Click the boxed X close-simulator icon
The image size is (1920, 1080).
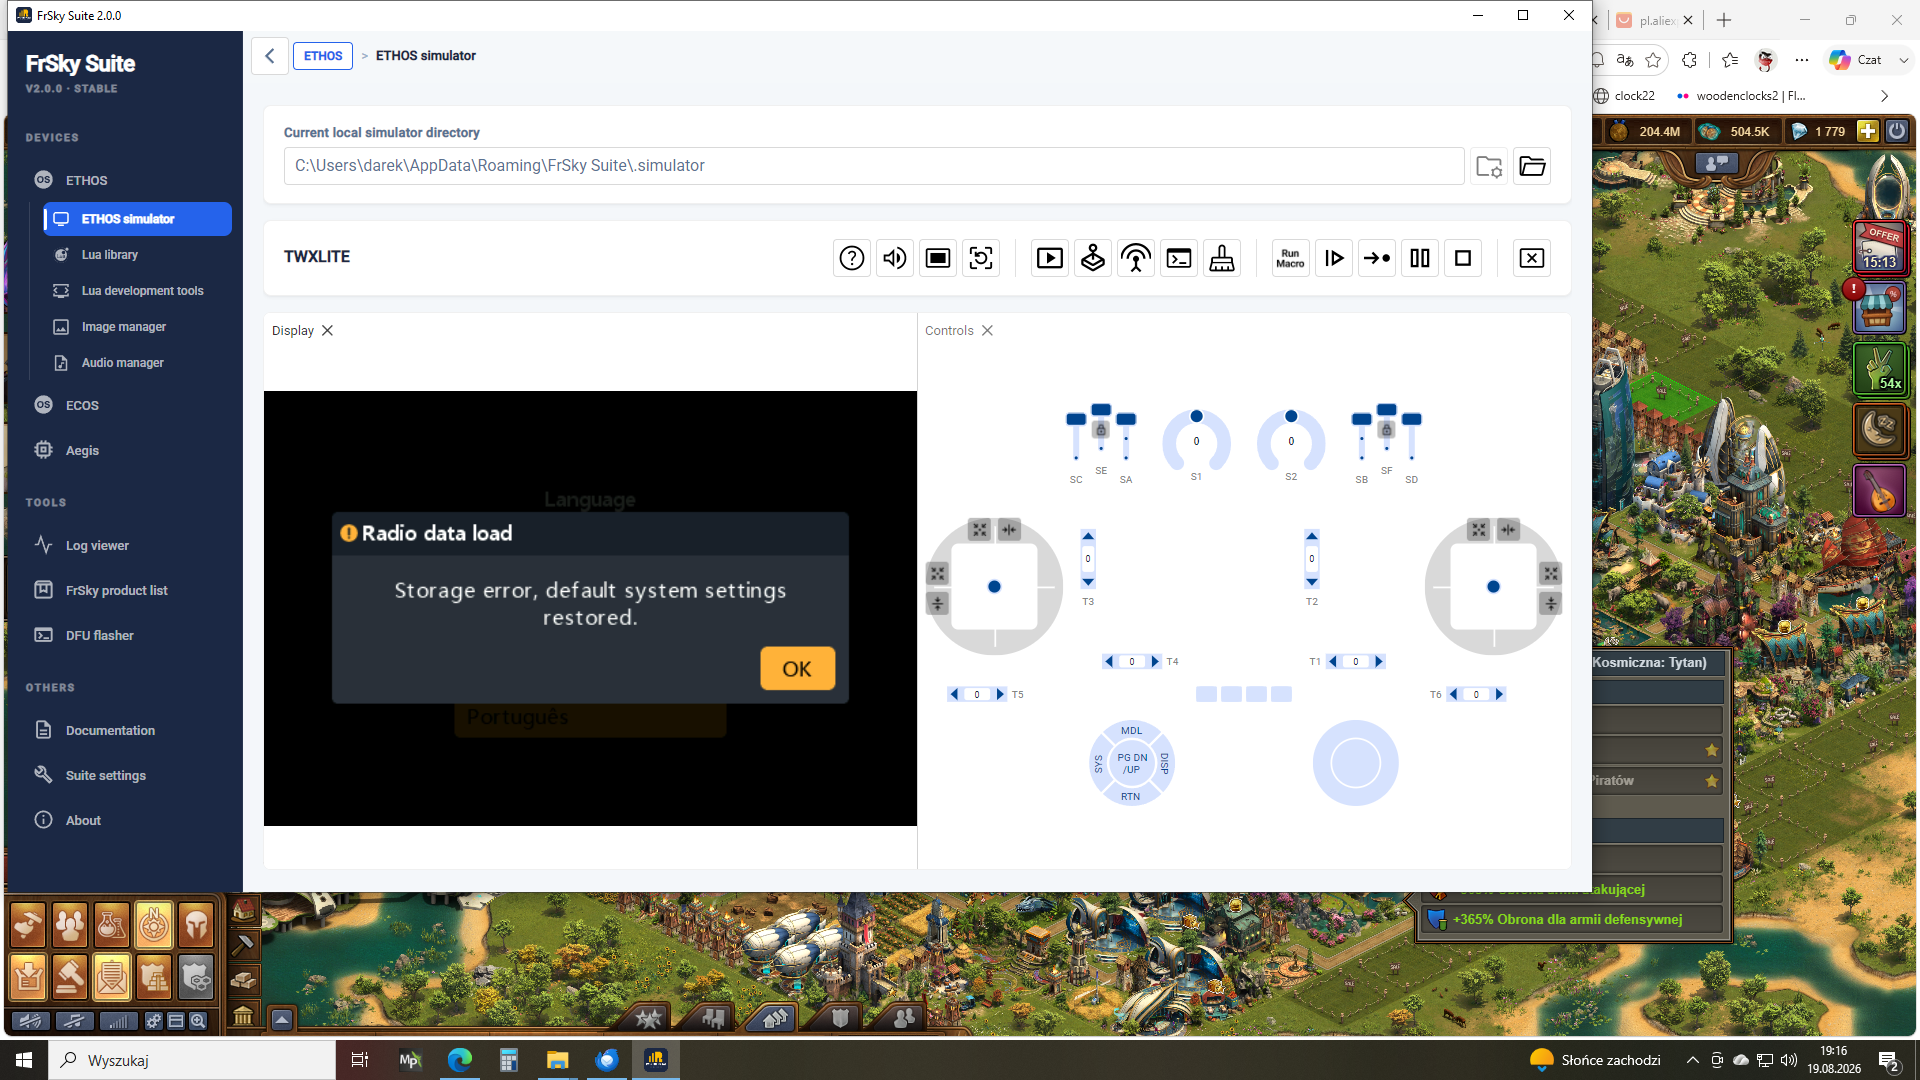click(x=1532, y=258)
